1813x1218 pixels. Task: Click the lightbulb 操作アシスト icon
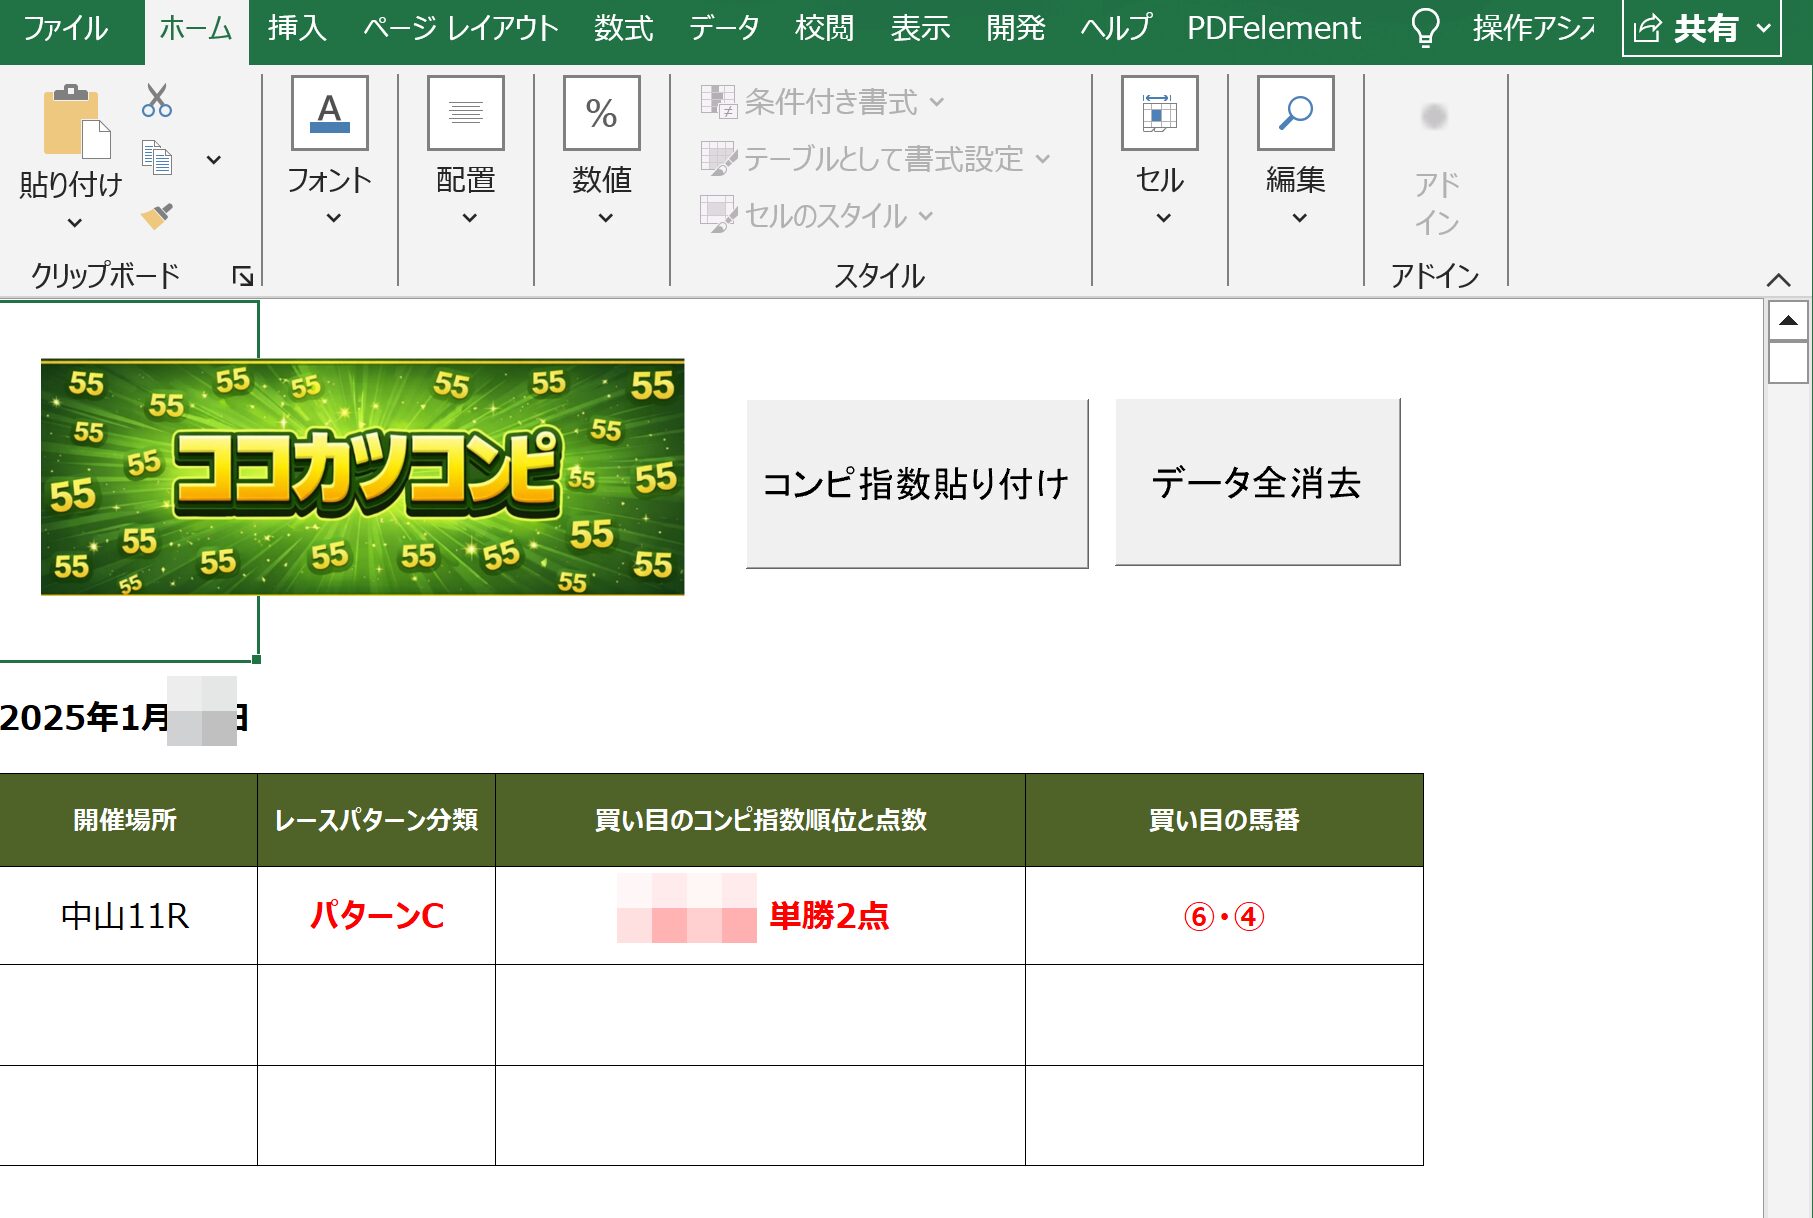[1425, 28]
